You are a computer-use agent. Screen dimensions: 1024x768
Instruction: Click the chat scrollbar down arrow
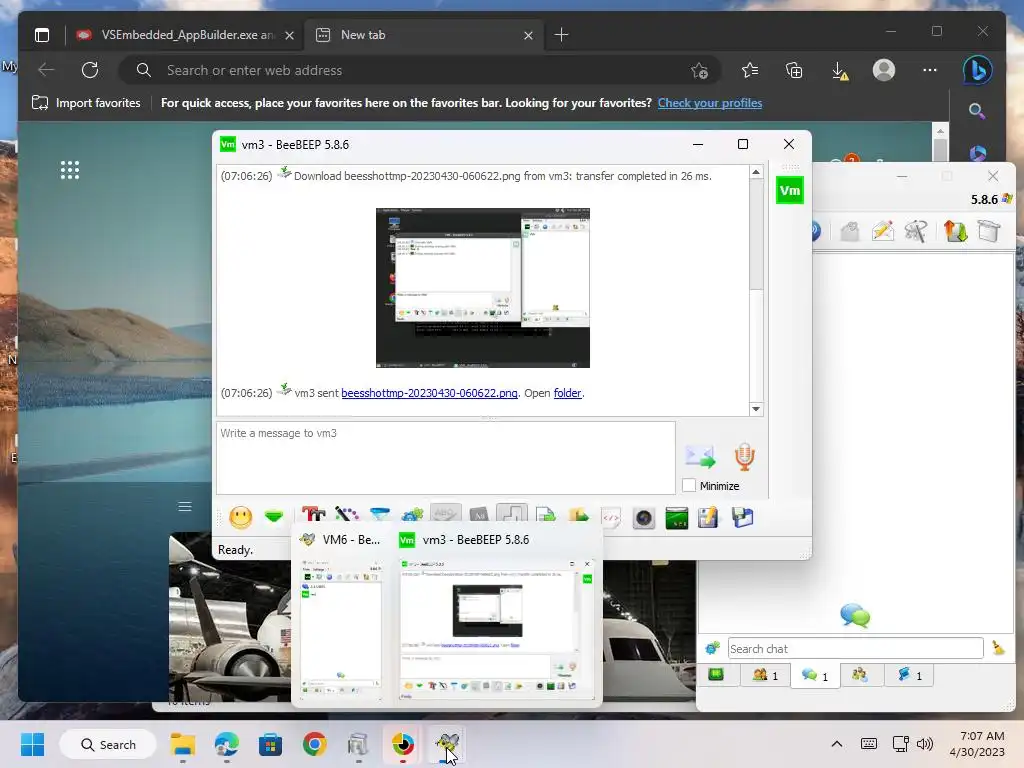click(756, 409)
